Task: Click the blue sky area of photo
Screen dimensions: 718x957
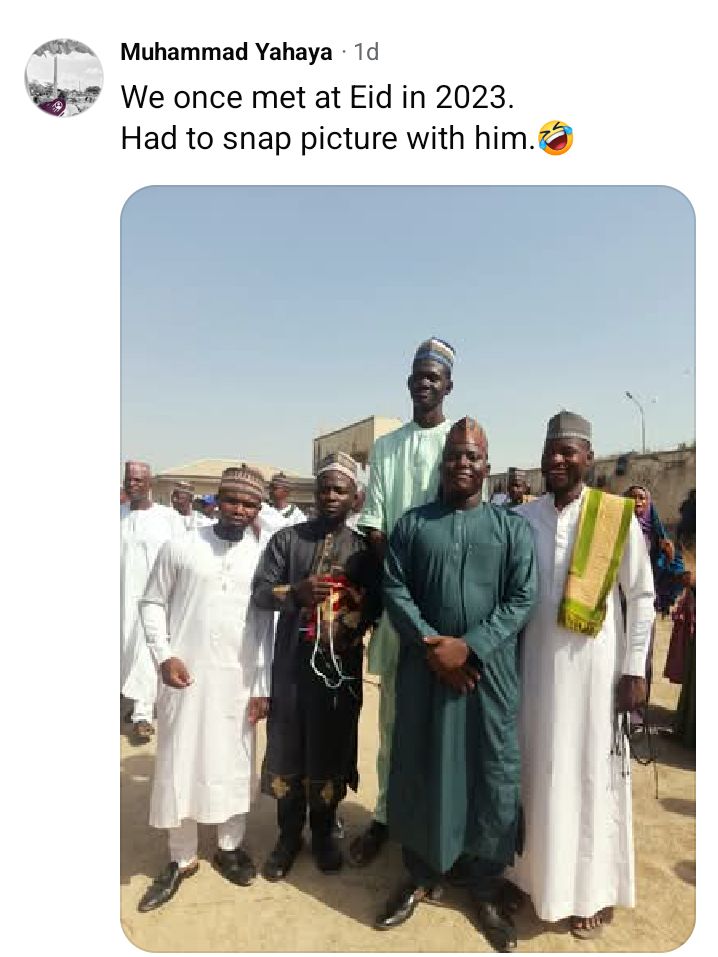Action: [x=300, y=300]
